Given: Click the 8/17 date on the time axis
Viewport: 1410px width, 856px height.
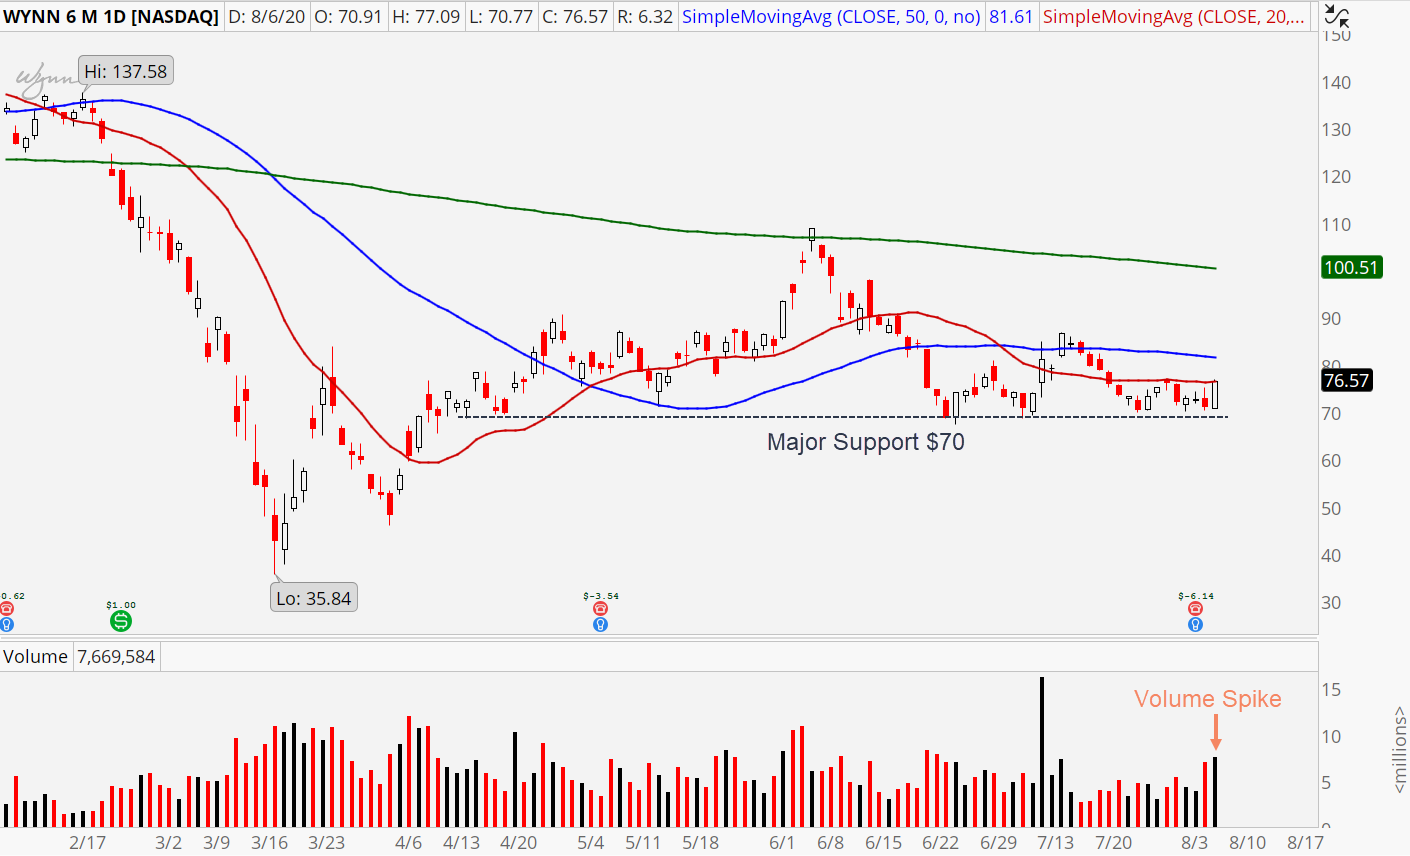Looking at the screenshot, I should pos(1305,842).
